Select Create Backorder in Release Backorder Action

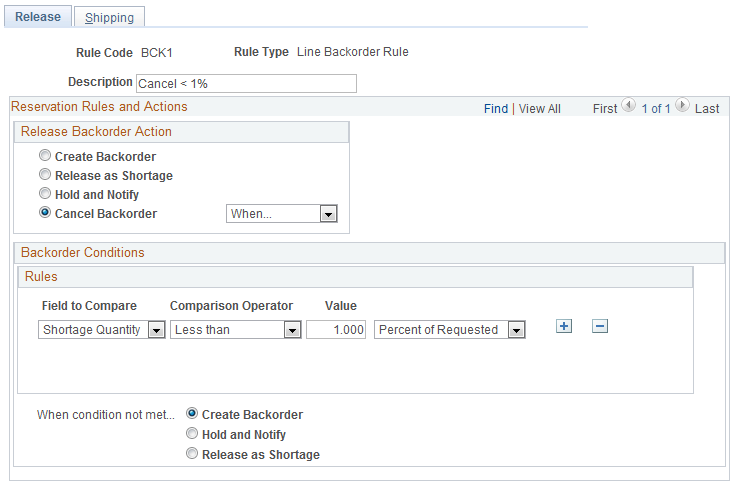pyautogui.click(x=45, y=155)
